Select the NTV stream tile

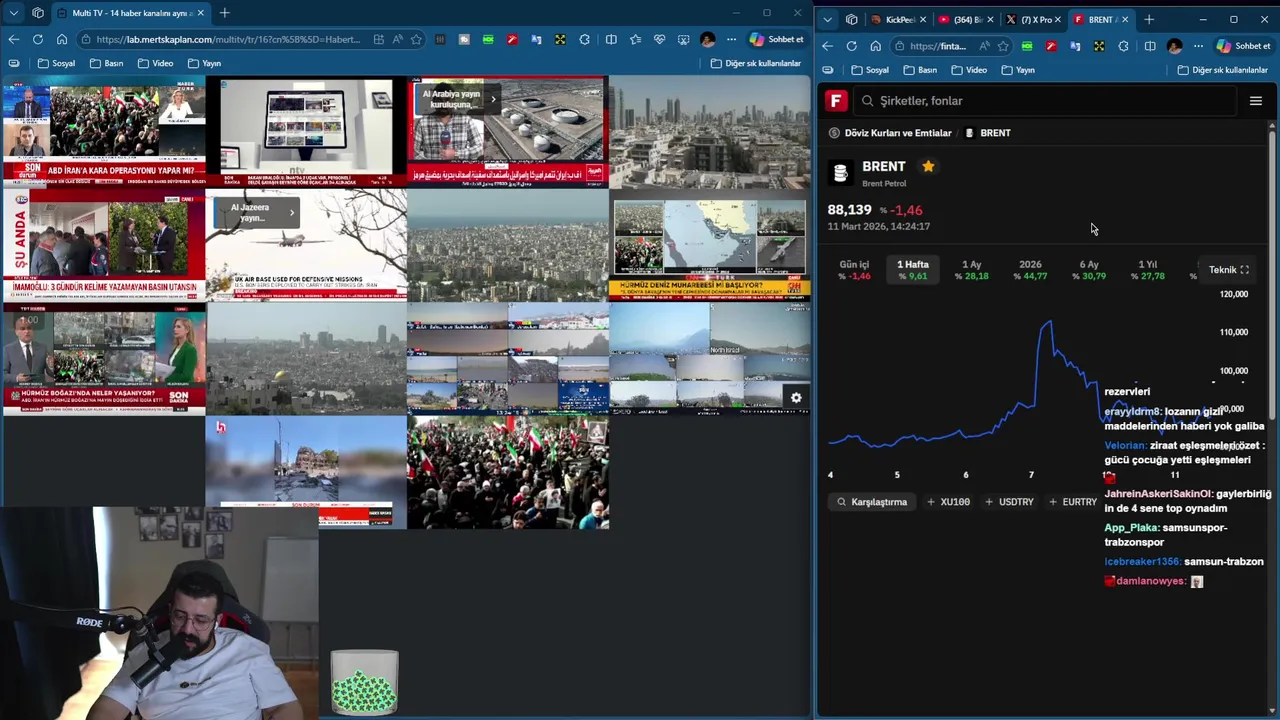[x=306, y=132]
